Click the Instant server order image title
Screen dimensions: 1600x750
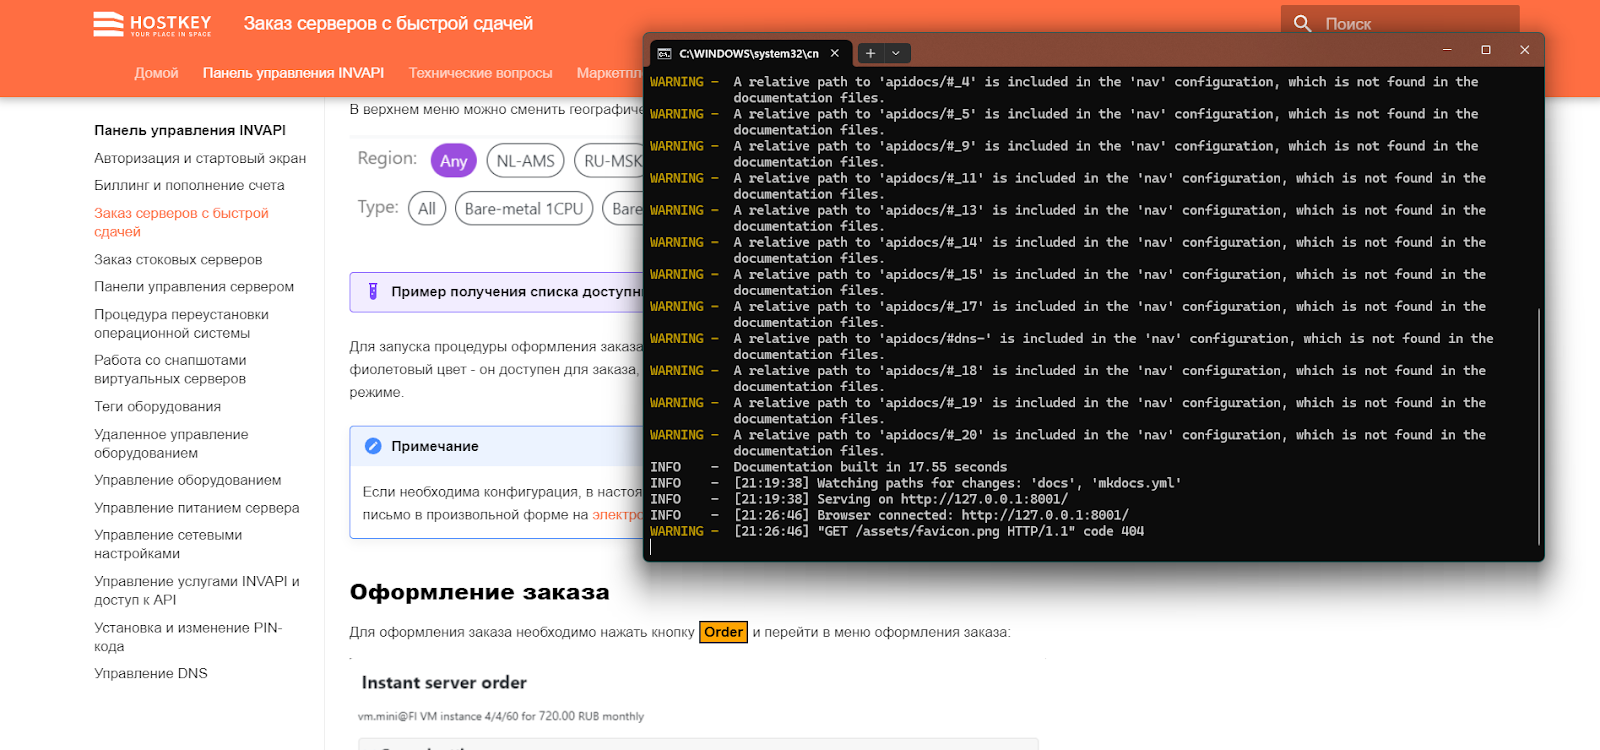444,682
